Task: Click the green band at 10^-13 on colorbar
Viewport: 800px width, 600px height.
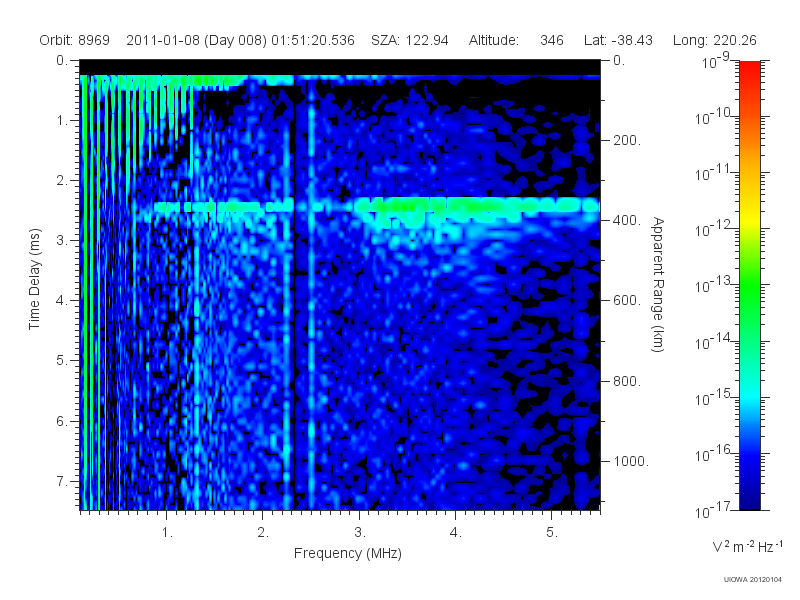Action: (749, 284)
